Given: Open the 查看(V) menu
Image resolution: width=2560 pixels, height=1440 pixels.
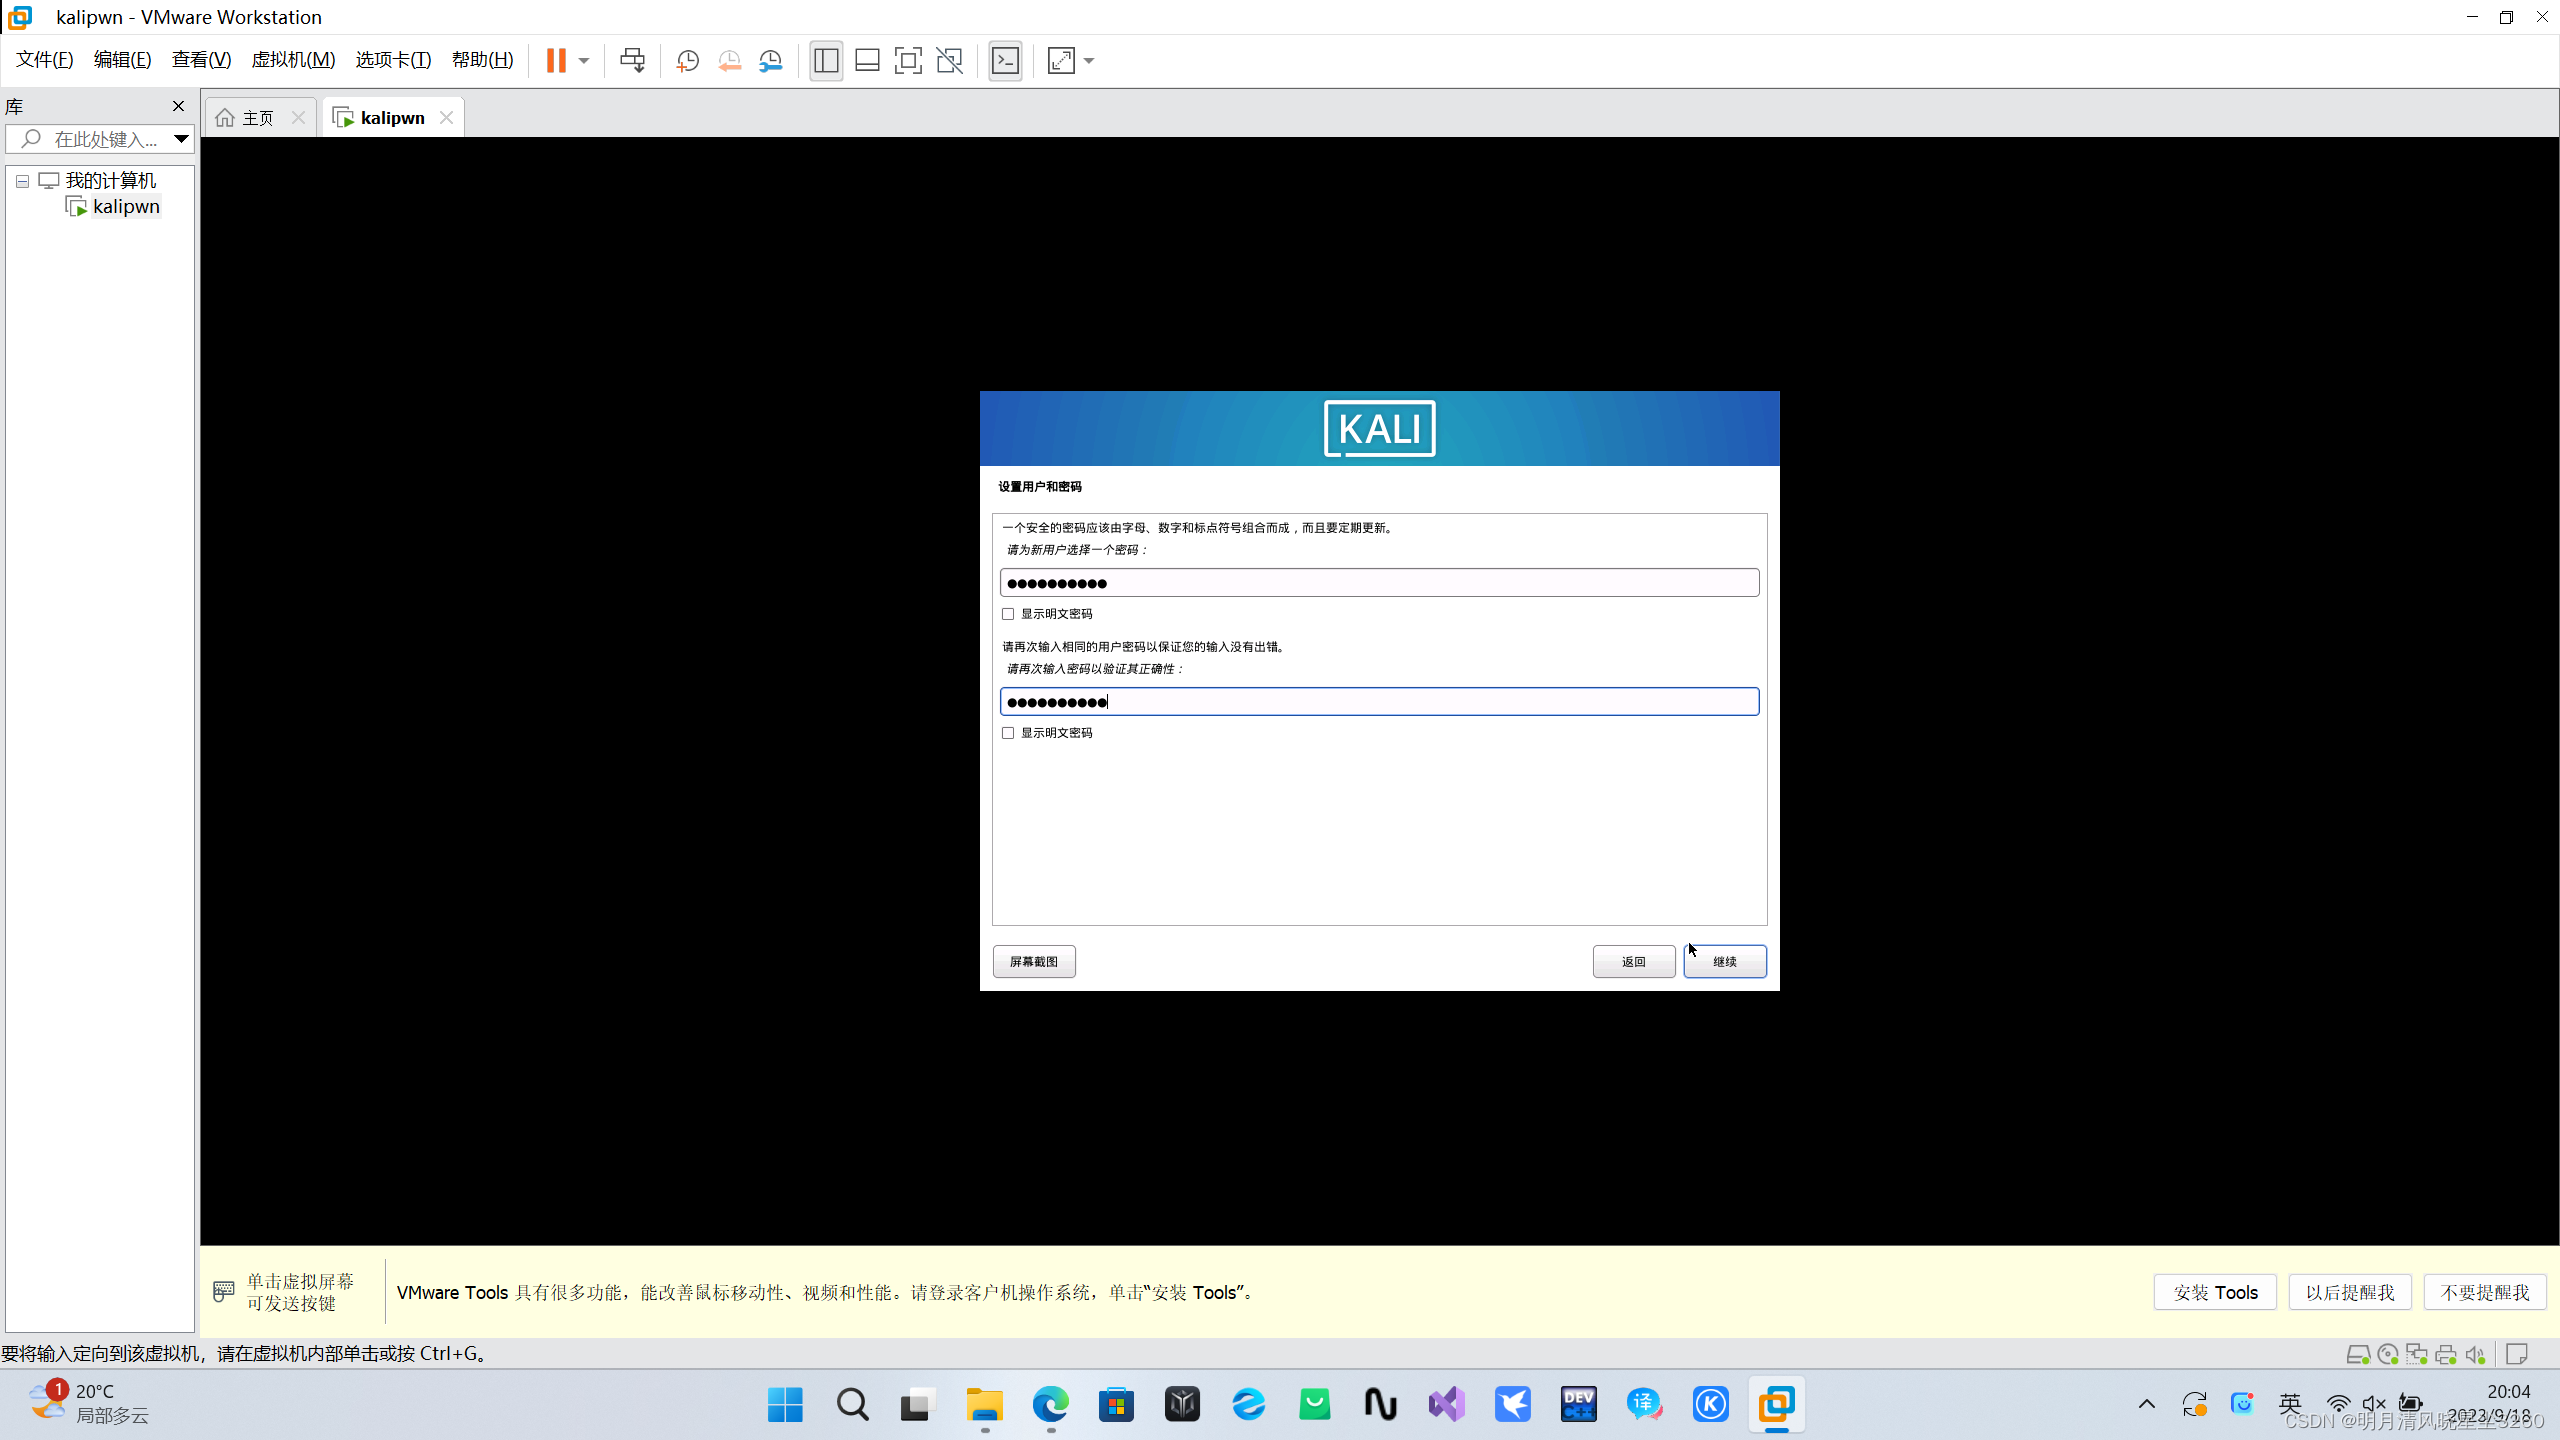Looking at the screenshot, I should (201, 60).
